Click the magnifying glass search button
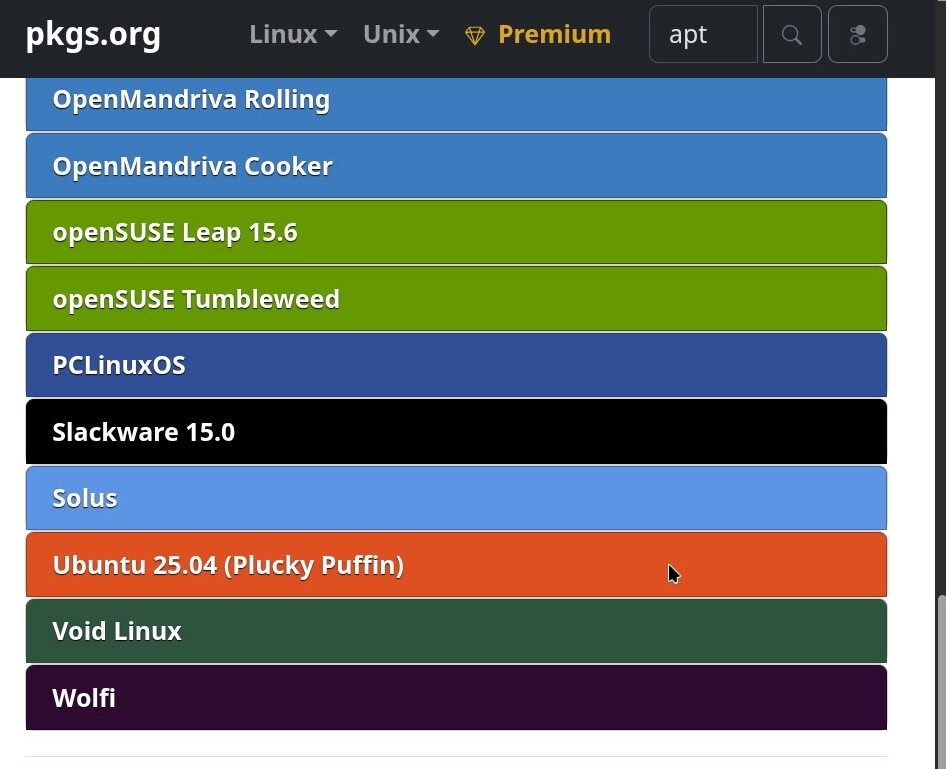 [x=791, y=35]
